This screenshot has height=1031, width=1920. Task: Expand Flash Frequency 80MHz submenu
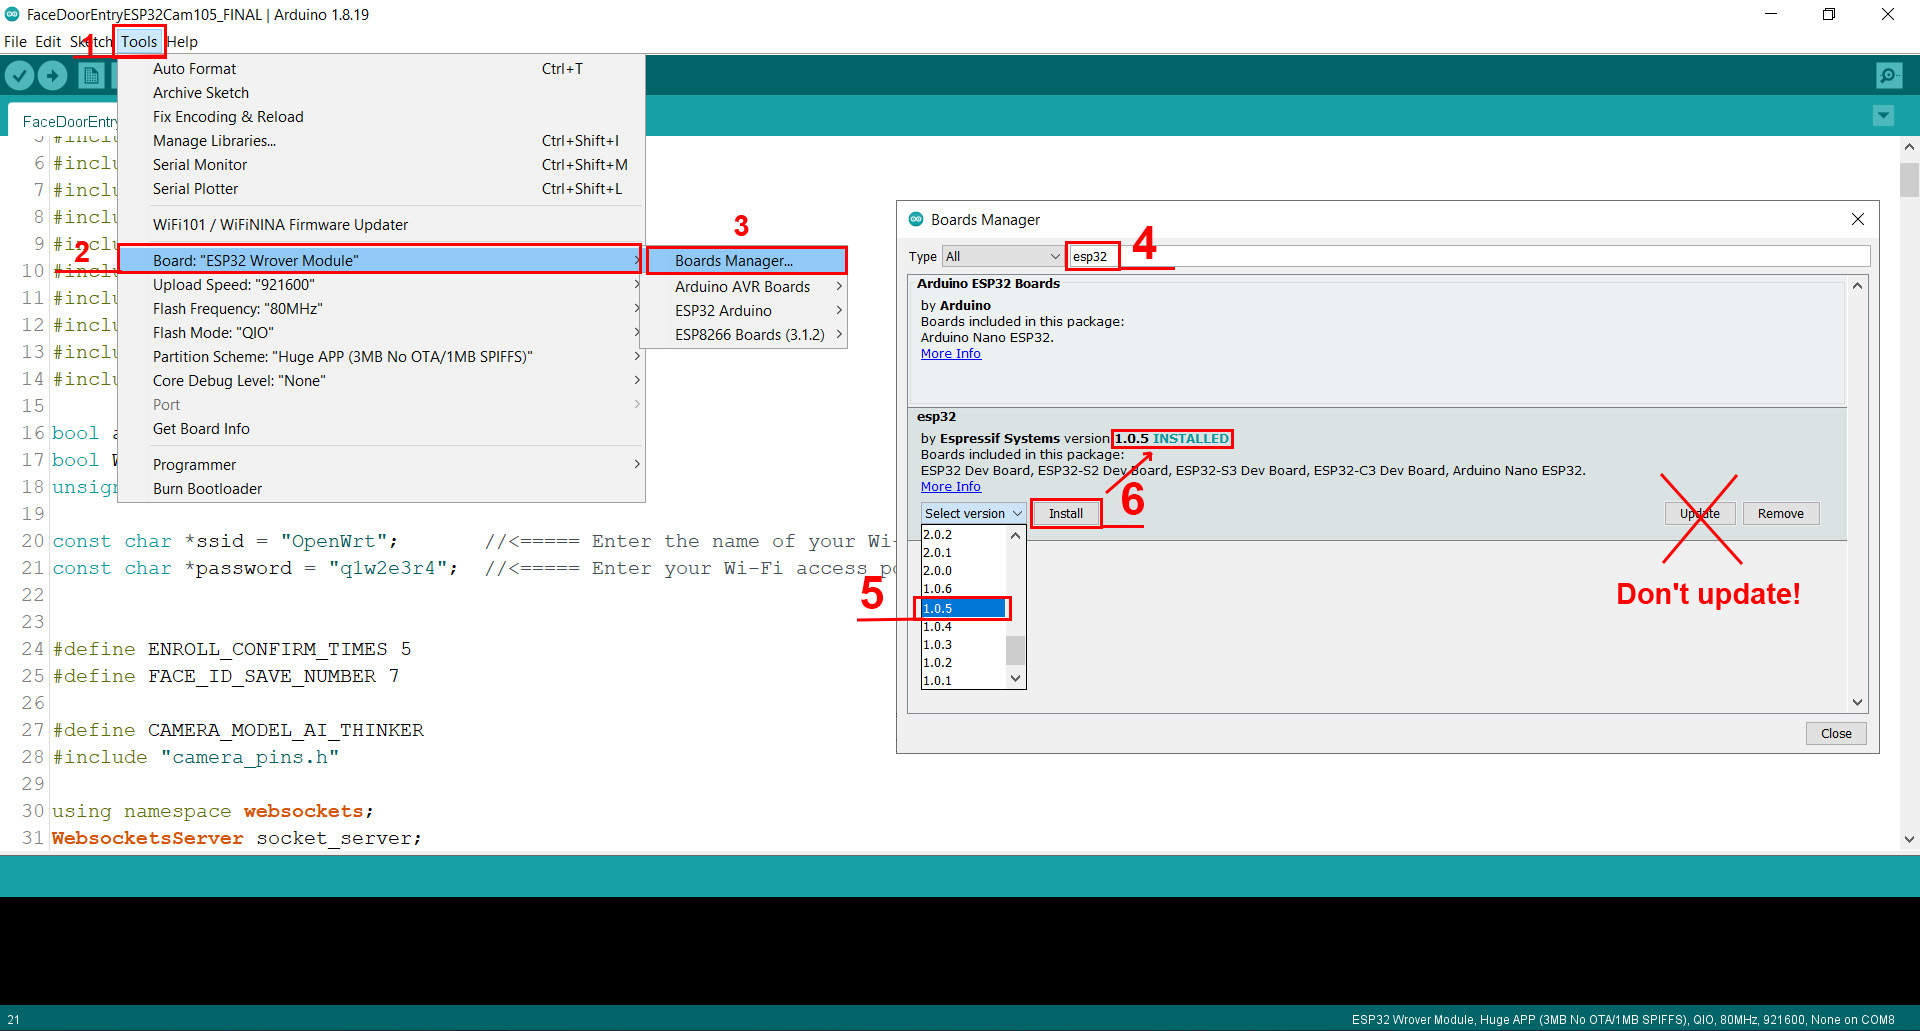coord(381,309)
